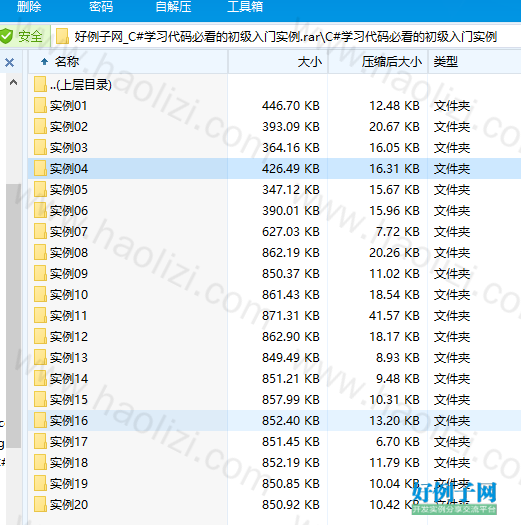This screenshot has height=525, width=521.
Task: Select the 实例07 folder icon
Action: tap(40, 231)
